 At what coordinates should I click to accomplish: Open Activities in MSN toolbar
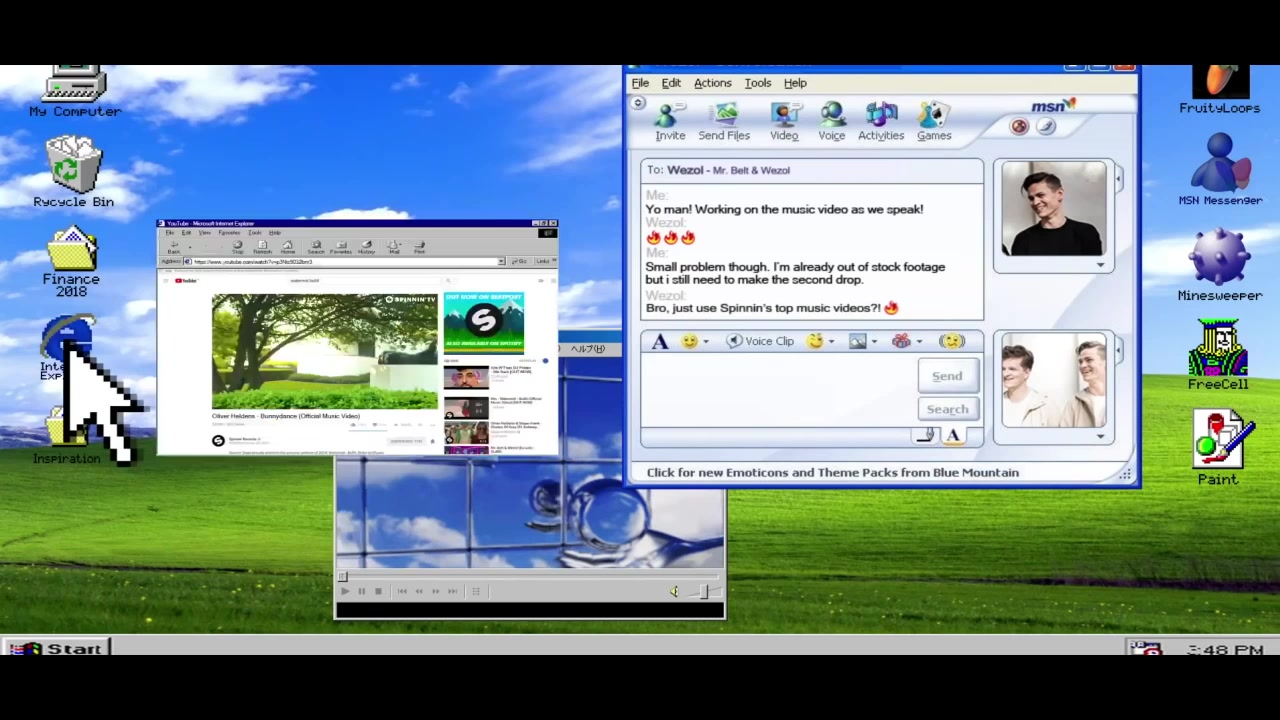tap(881, 121)
